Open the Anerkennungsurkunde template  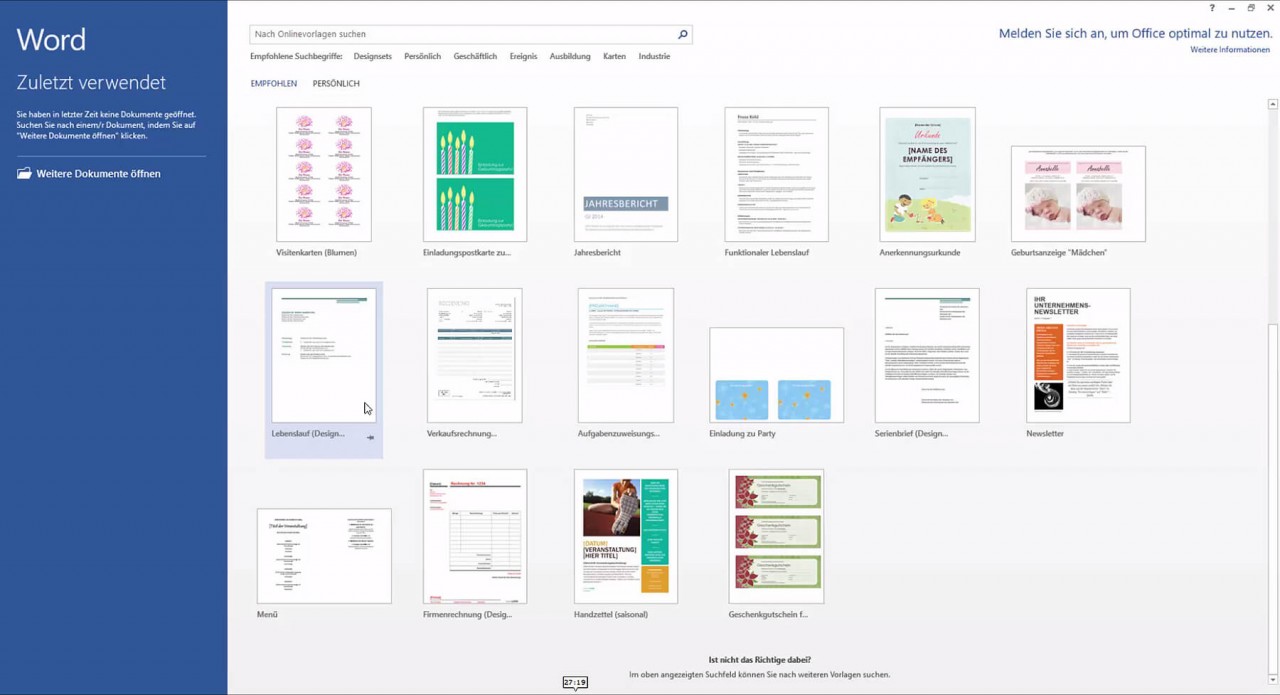point(927,174)
